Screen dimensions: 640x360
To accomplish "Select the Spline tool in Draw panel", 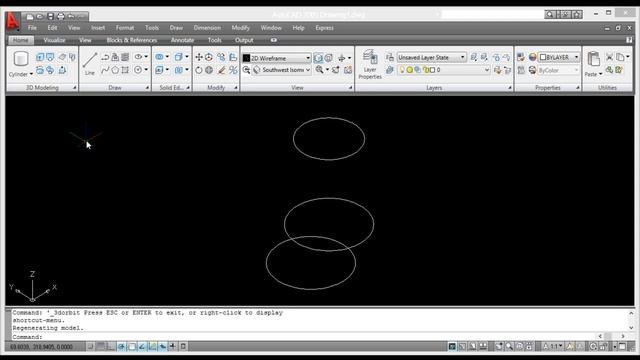I will coord(105,70).
